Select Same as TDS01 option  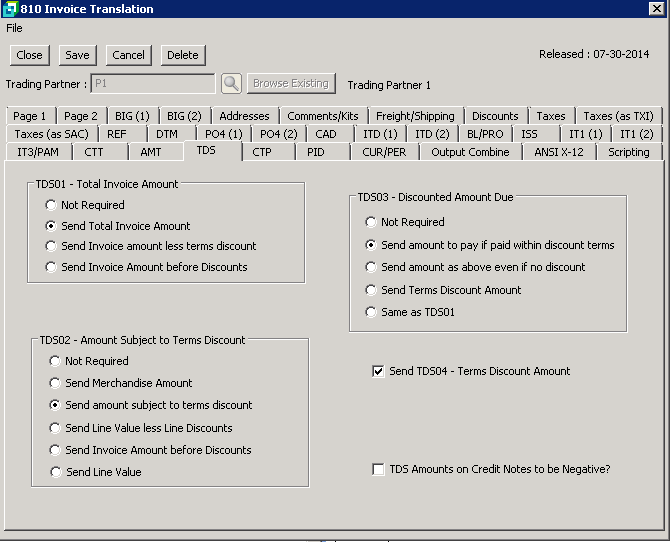pyautogui.click(x=371, y=312)
